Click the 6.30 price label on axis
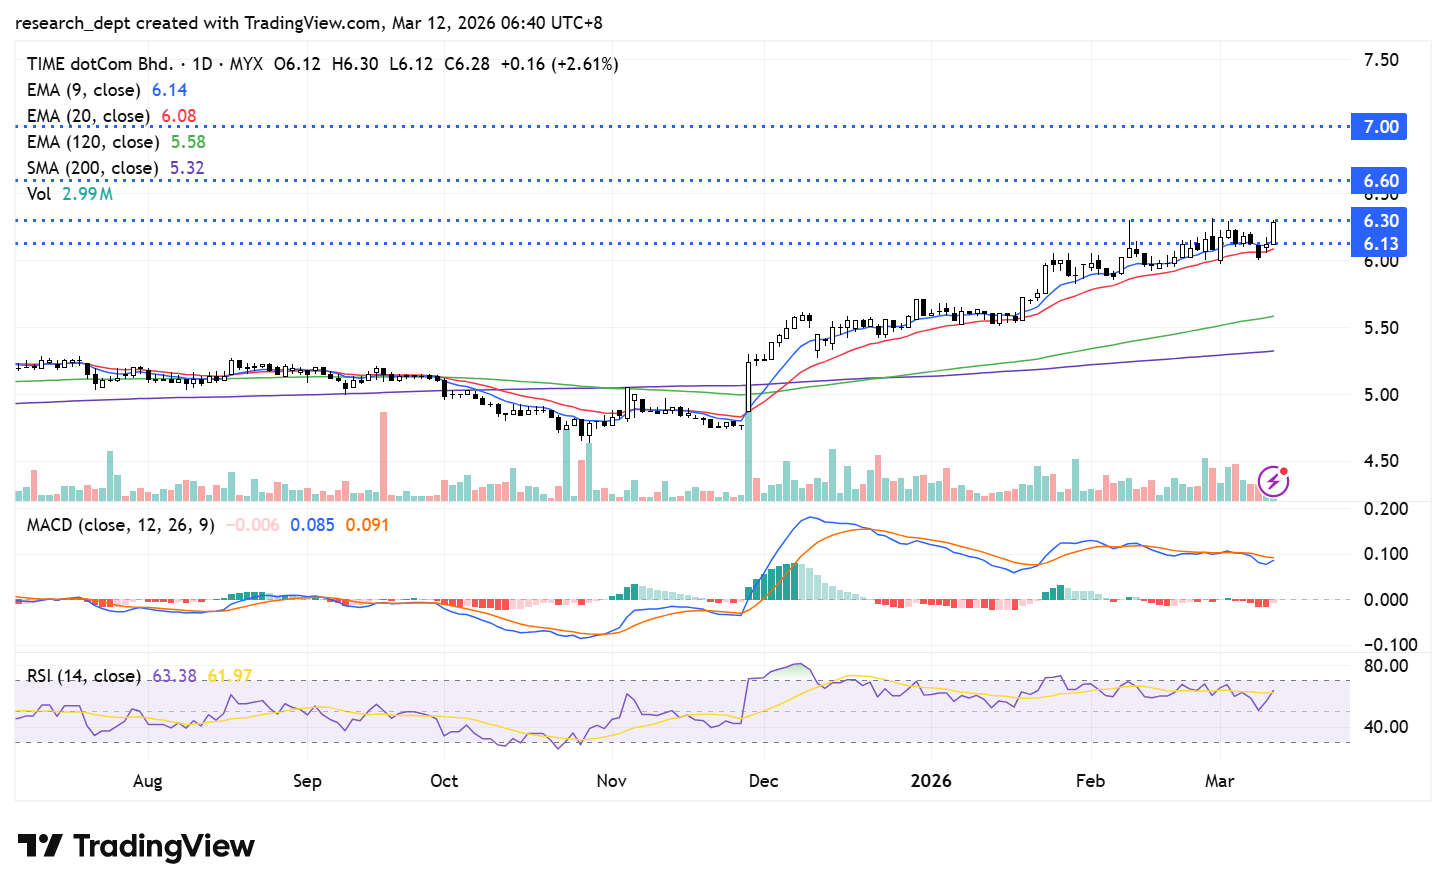 pyautogui.click(x=1379, y=221)
